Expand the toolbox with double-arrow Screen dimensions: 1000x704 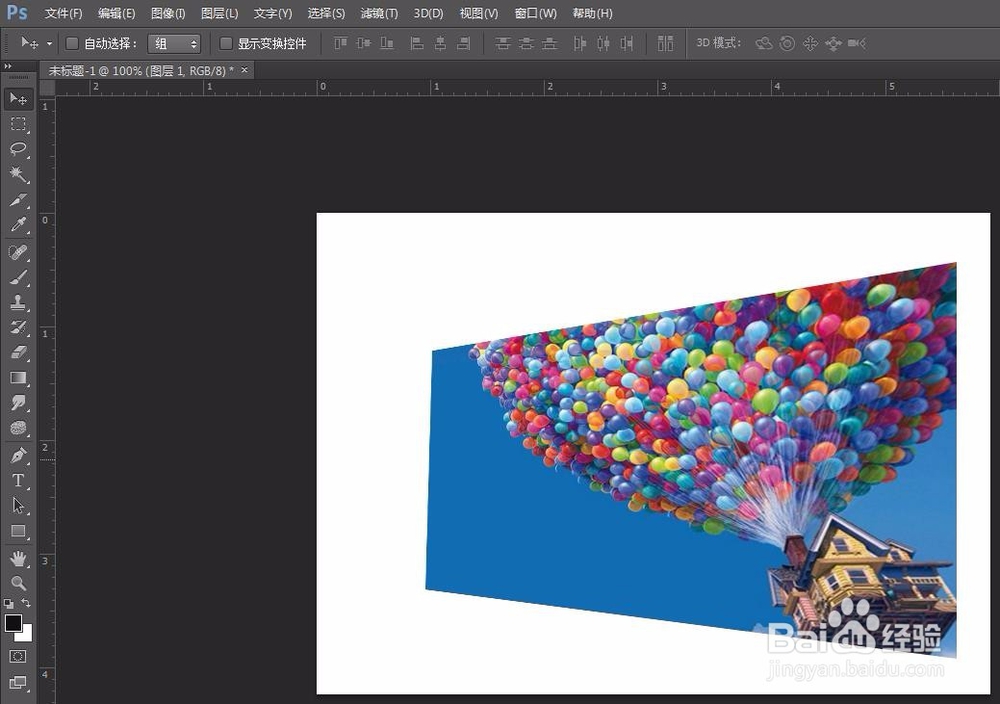[8, 66]
